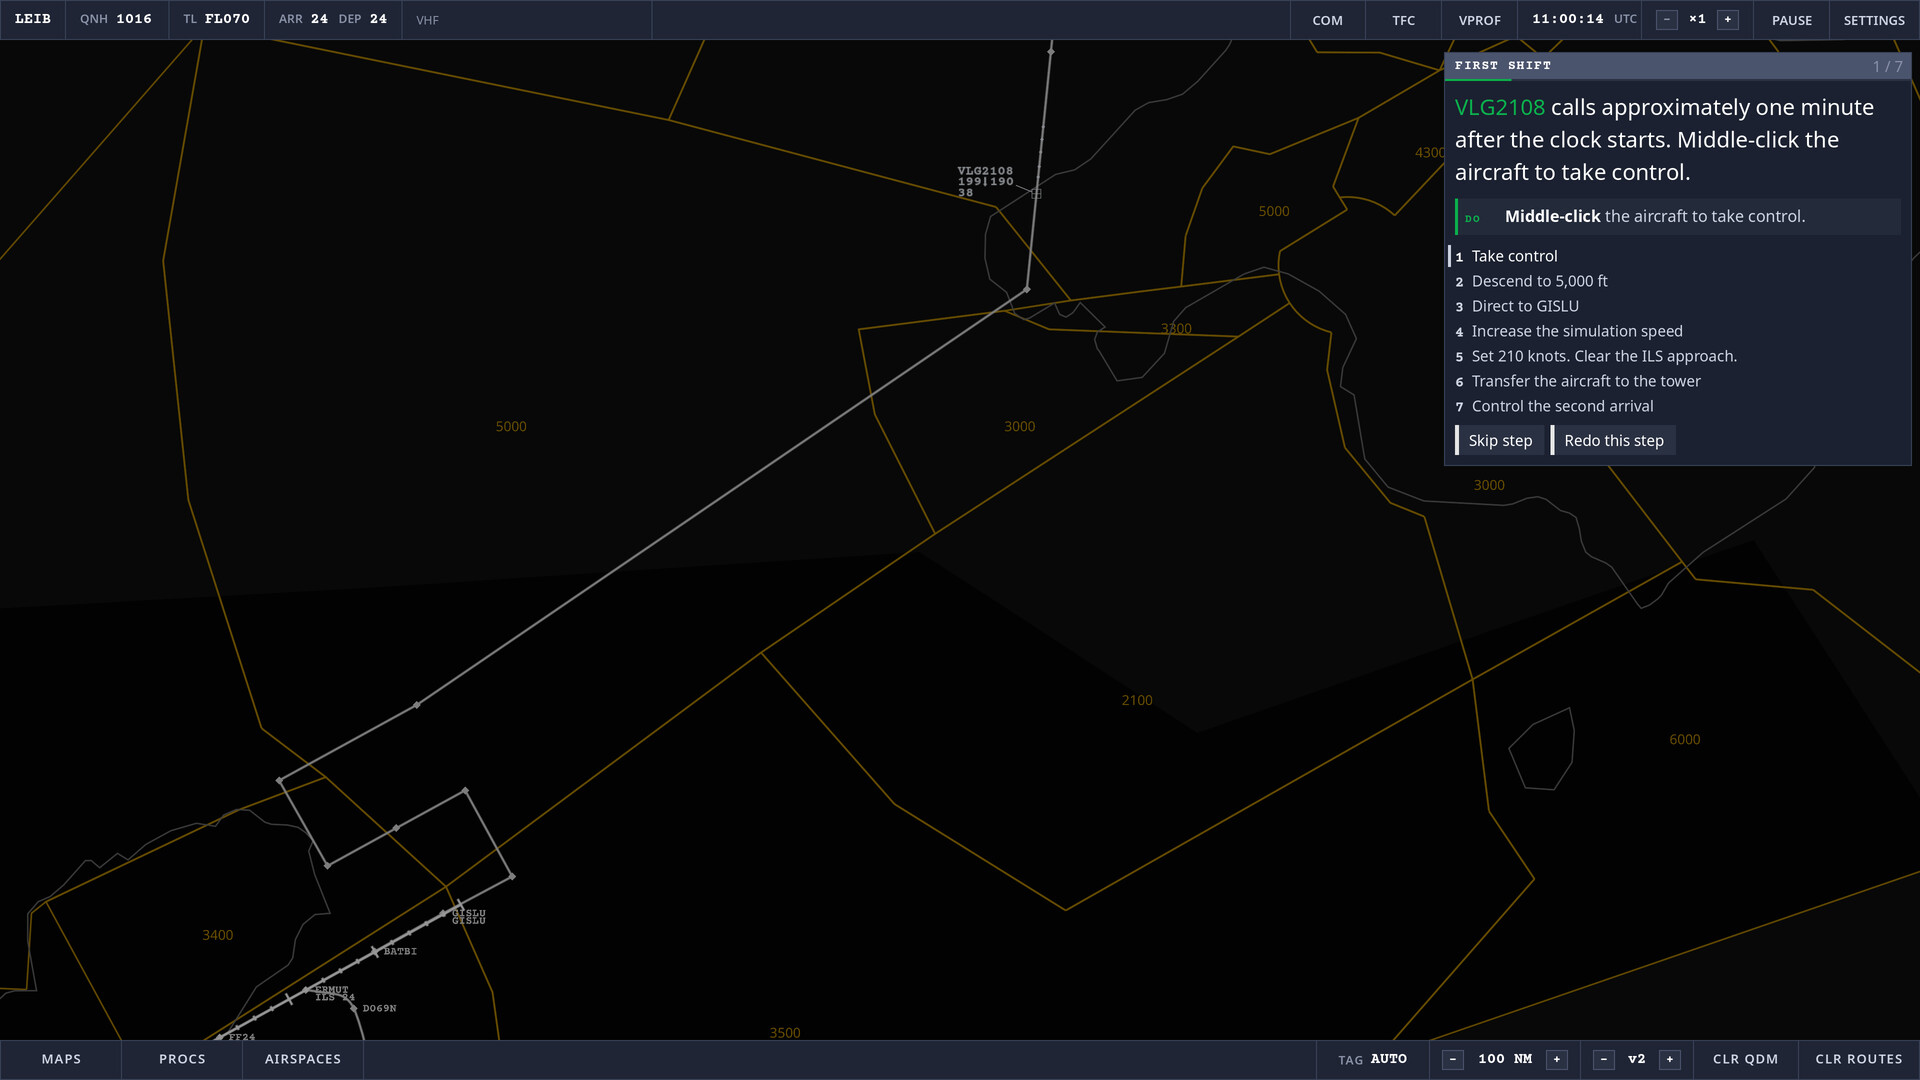Click the QNH 1016 pressure readout
Viewport: 1920px width, 1080px height.
point(116,20)
